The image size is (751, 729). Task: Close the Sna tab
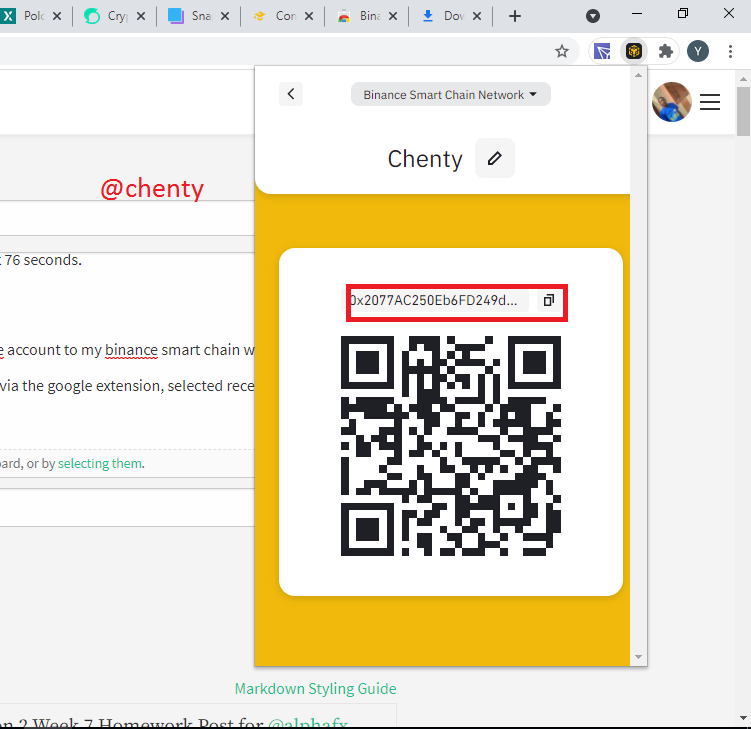tap(225, 16)
